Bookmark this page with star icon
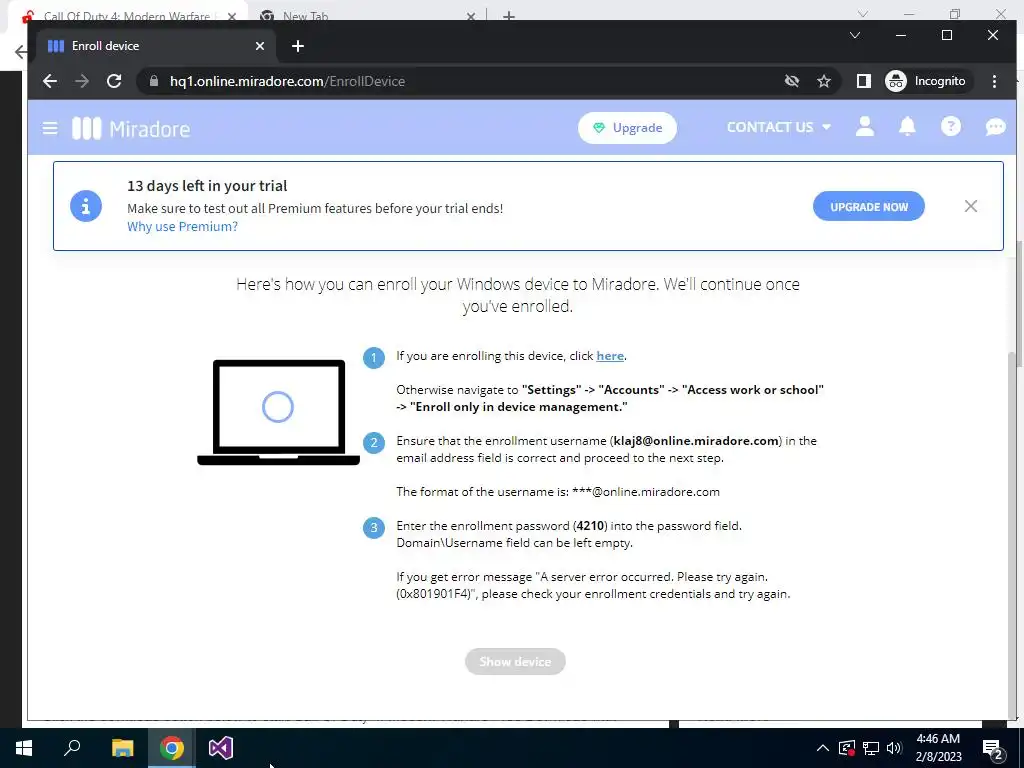The width and height of the screenshot is (1024, 768). (824, 81)
